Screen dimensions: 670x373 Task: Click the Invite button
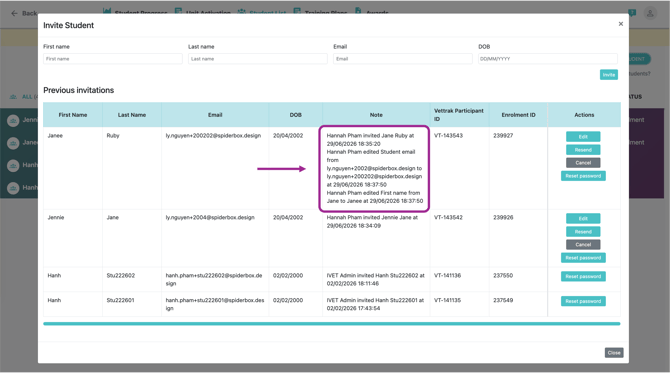(608, 75)
